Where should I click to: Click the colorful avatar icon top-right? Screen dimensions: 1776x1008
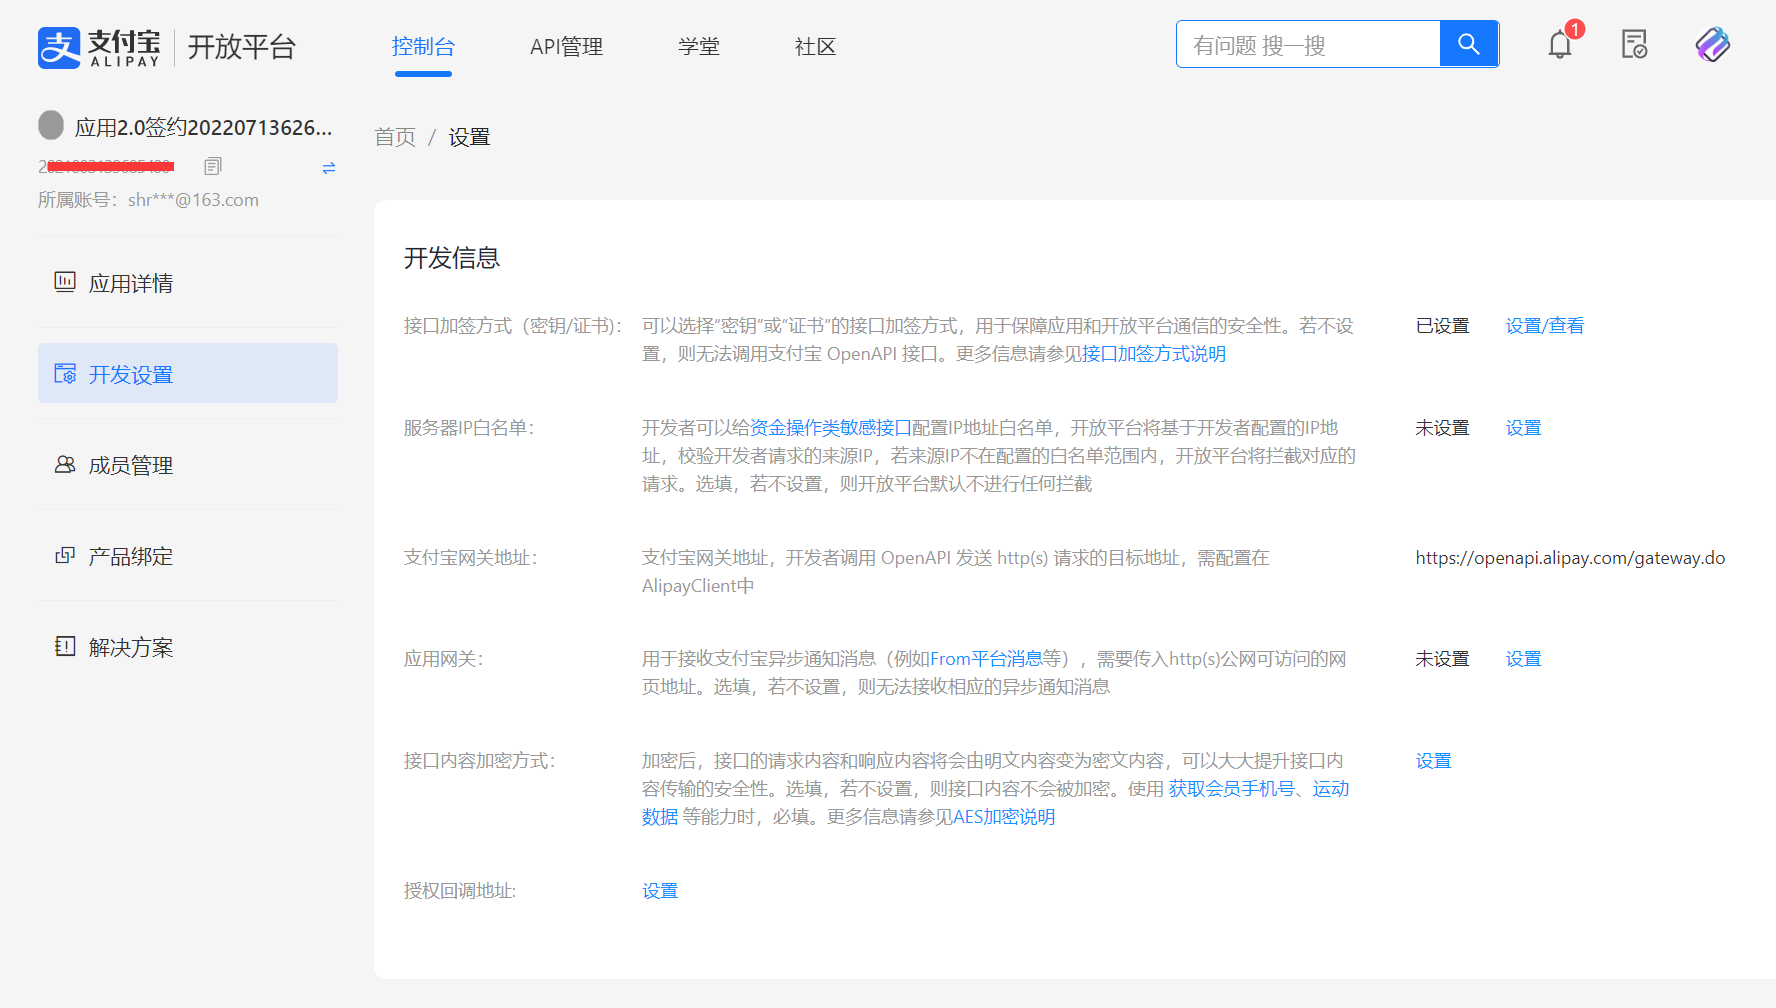(x=1712, y=45)
